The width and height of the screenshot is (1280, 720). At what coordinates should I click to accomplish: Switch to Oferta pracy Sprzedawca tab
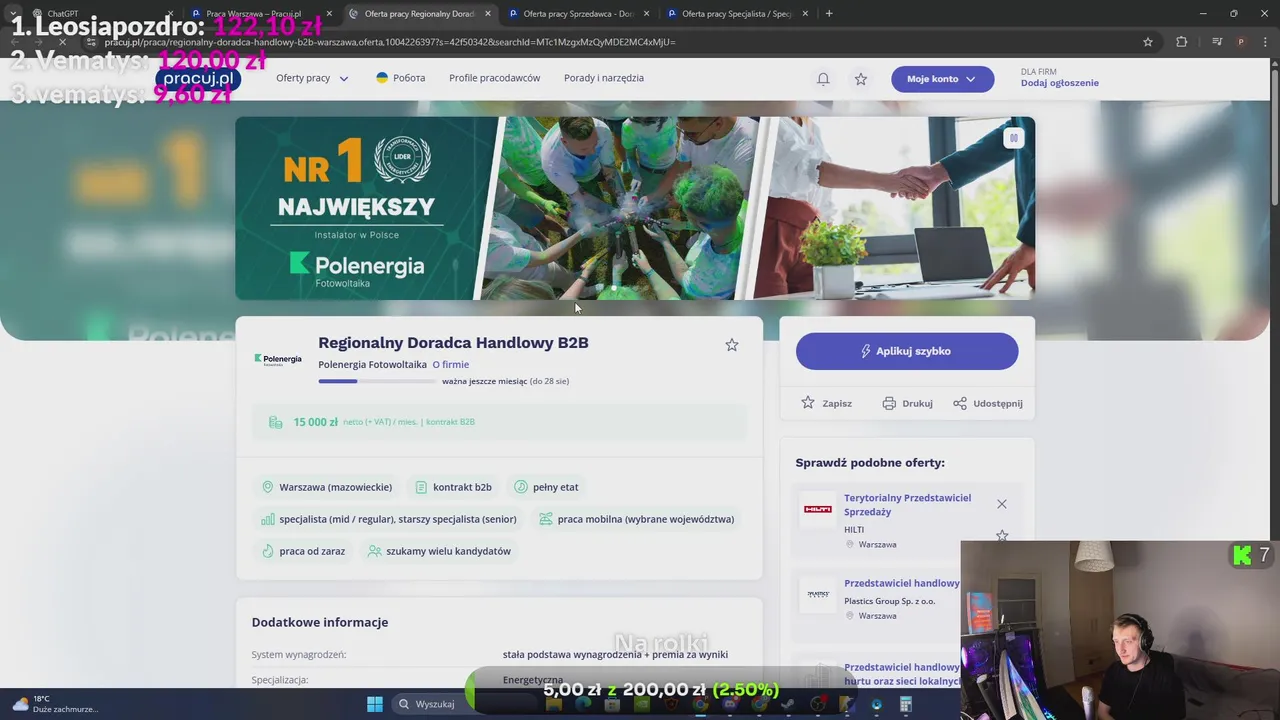click(578, 14)
